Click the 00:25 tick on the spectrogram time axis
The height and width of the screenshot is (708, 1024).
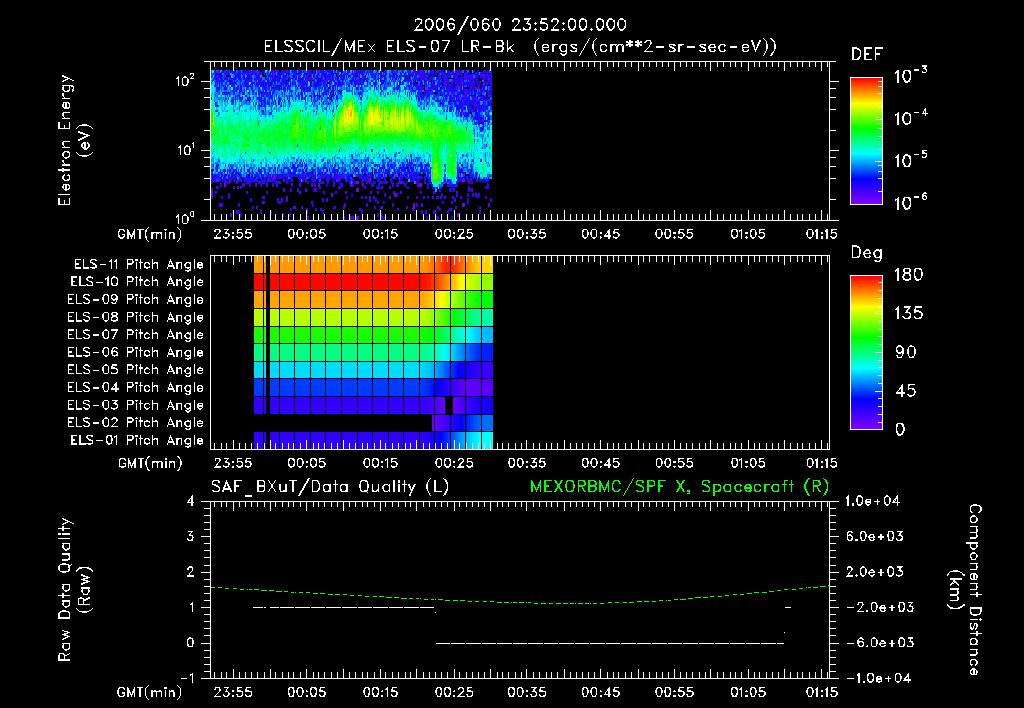coord(454,234)
